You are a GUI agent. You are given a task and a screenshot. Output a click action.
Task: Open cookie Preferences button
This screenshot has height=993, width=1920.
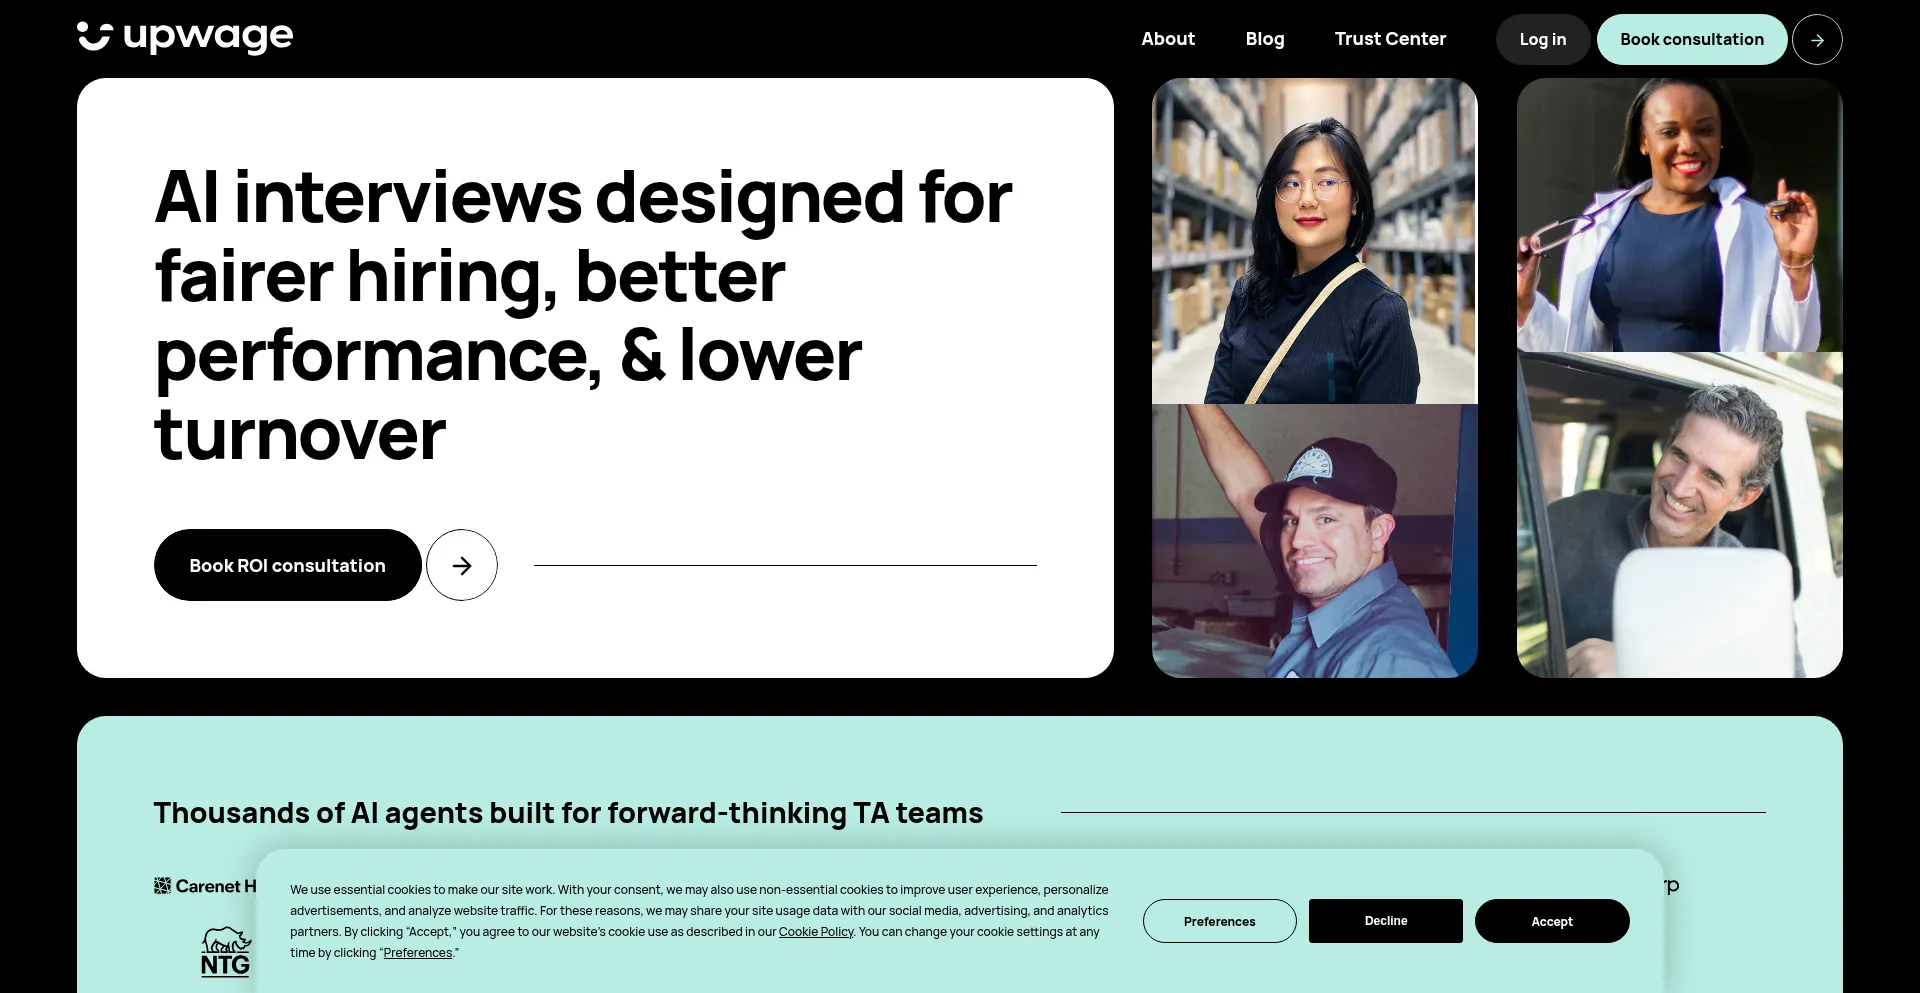point(1220,921)
